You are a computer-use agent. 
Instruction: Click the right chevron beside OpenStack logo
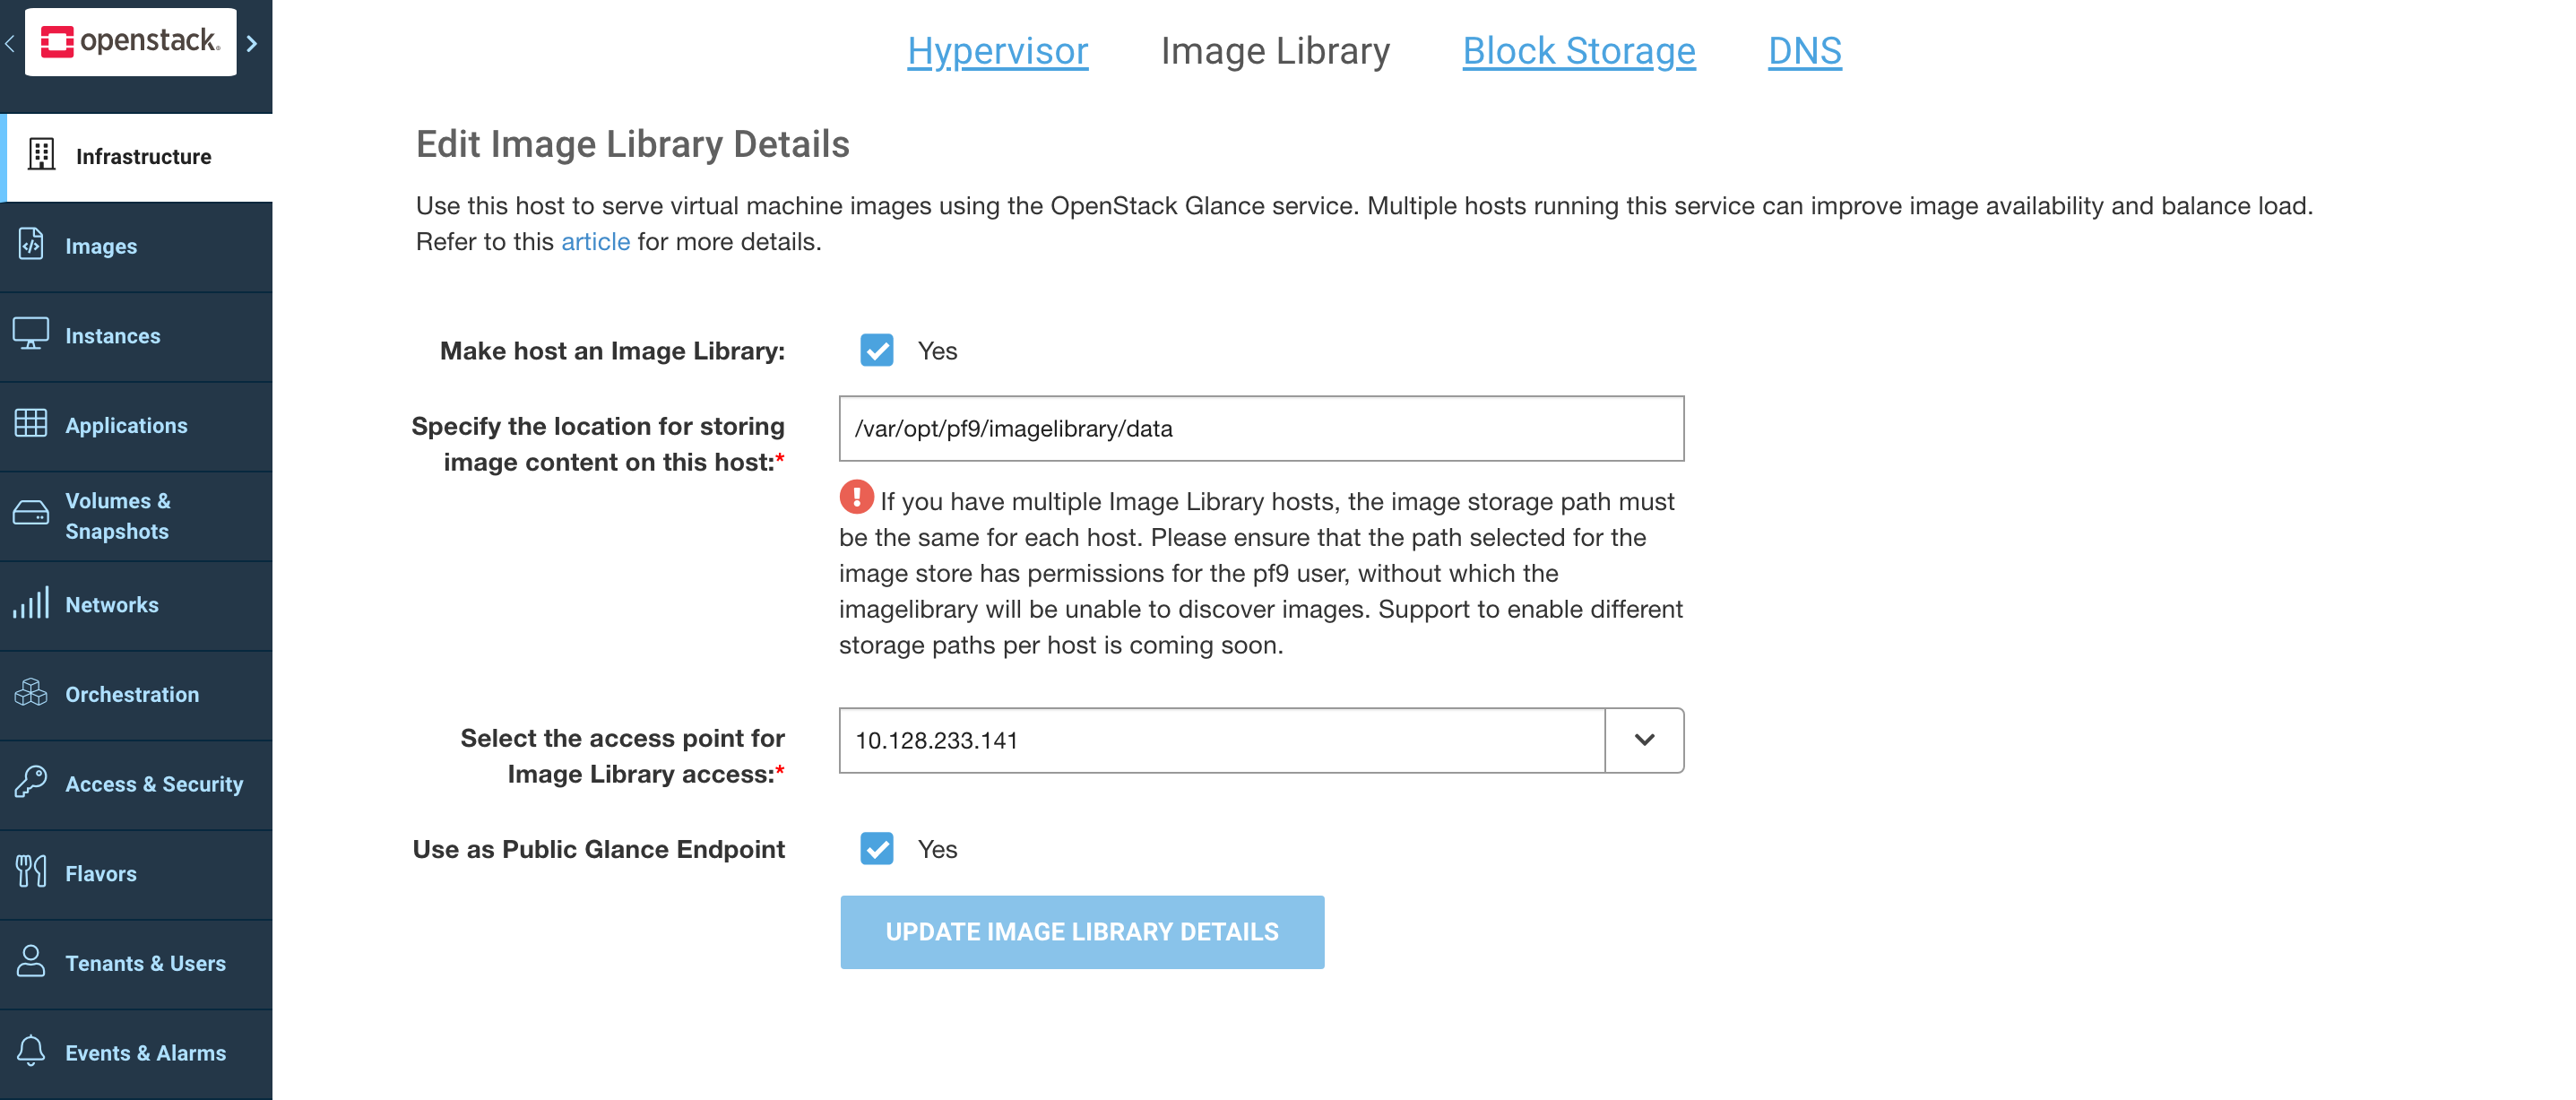pyautogui.click(x=252, y=44)
